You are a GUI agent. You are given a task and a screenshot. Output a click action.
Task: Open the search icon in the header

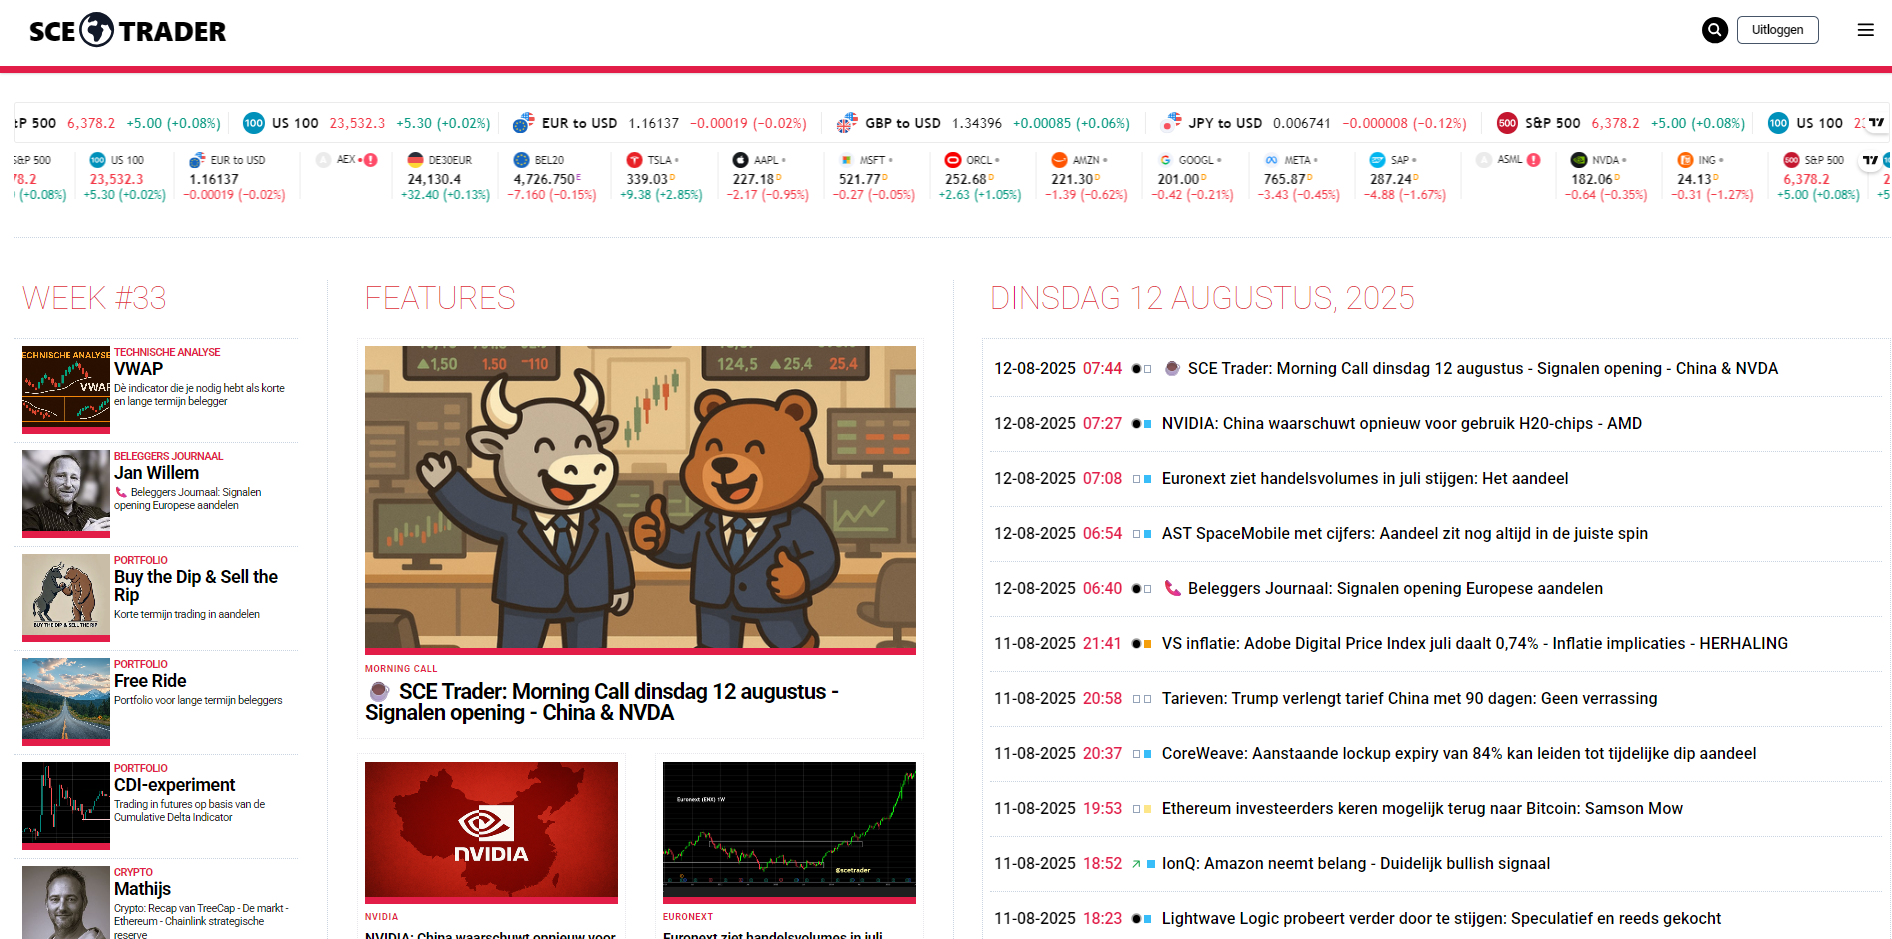tap(1715, 30)
